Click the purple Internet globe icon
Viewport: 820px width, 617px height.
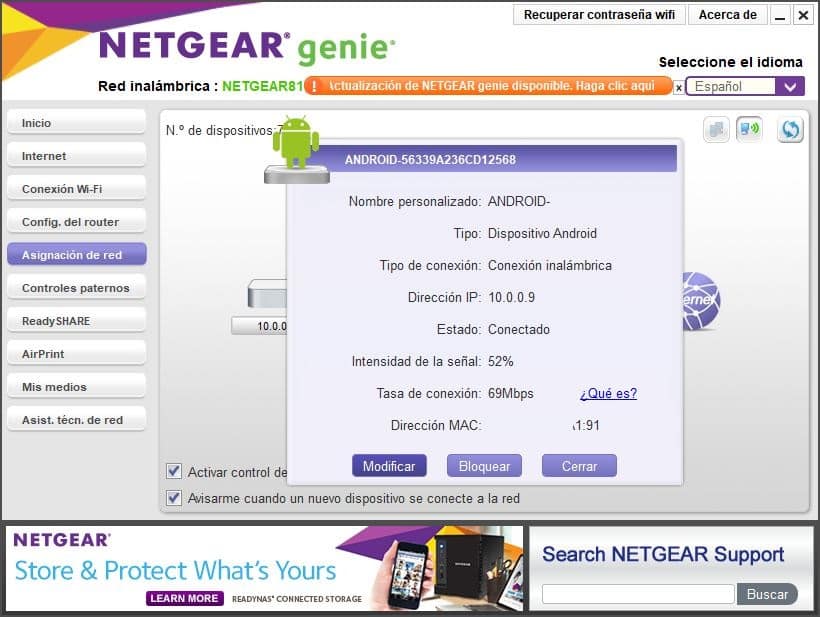701,300
